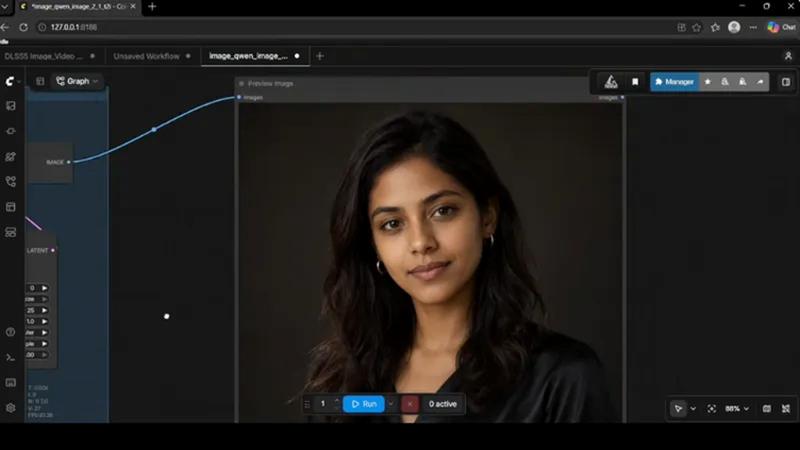The width and height of the screenshot is (800, 450).
Task: Click the fit view icon
Action: point(712,409)
